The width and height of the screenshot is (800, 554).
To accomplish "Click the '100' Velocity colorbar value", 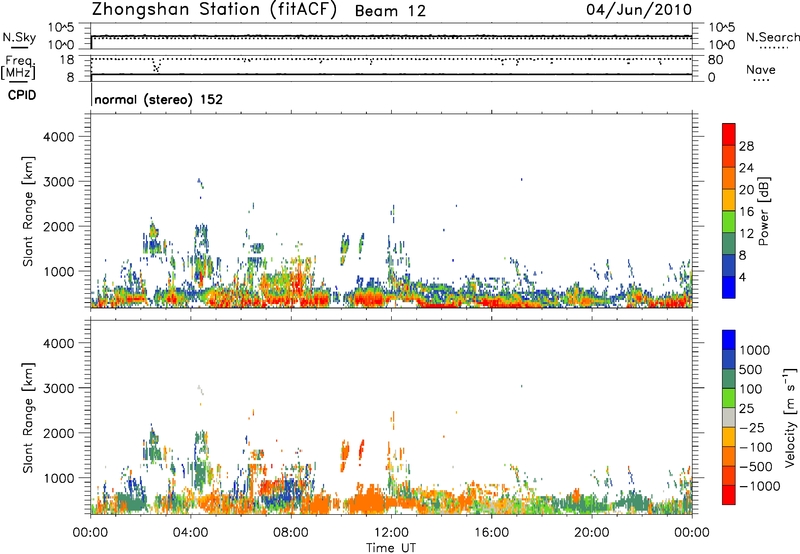I will coord(750,389).
